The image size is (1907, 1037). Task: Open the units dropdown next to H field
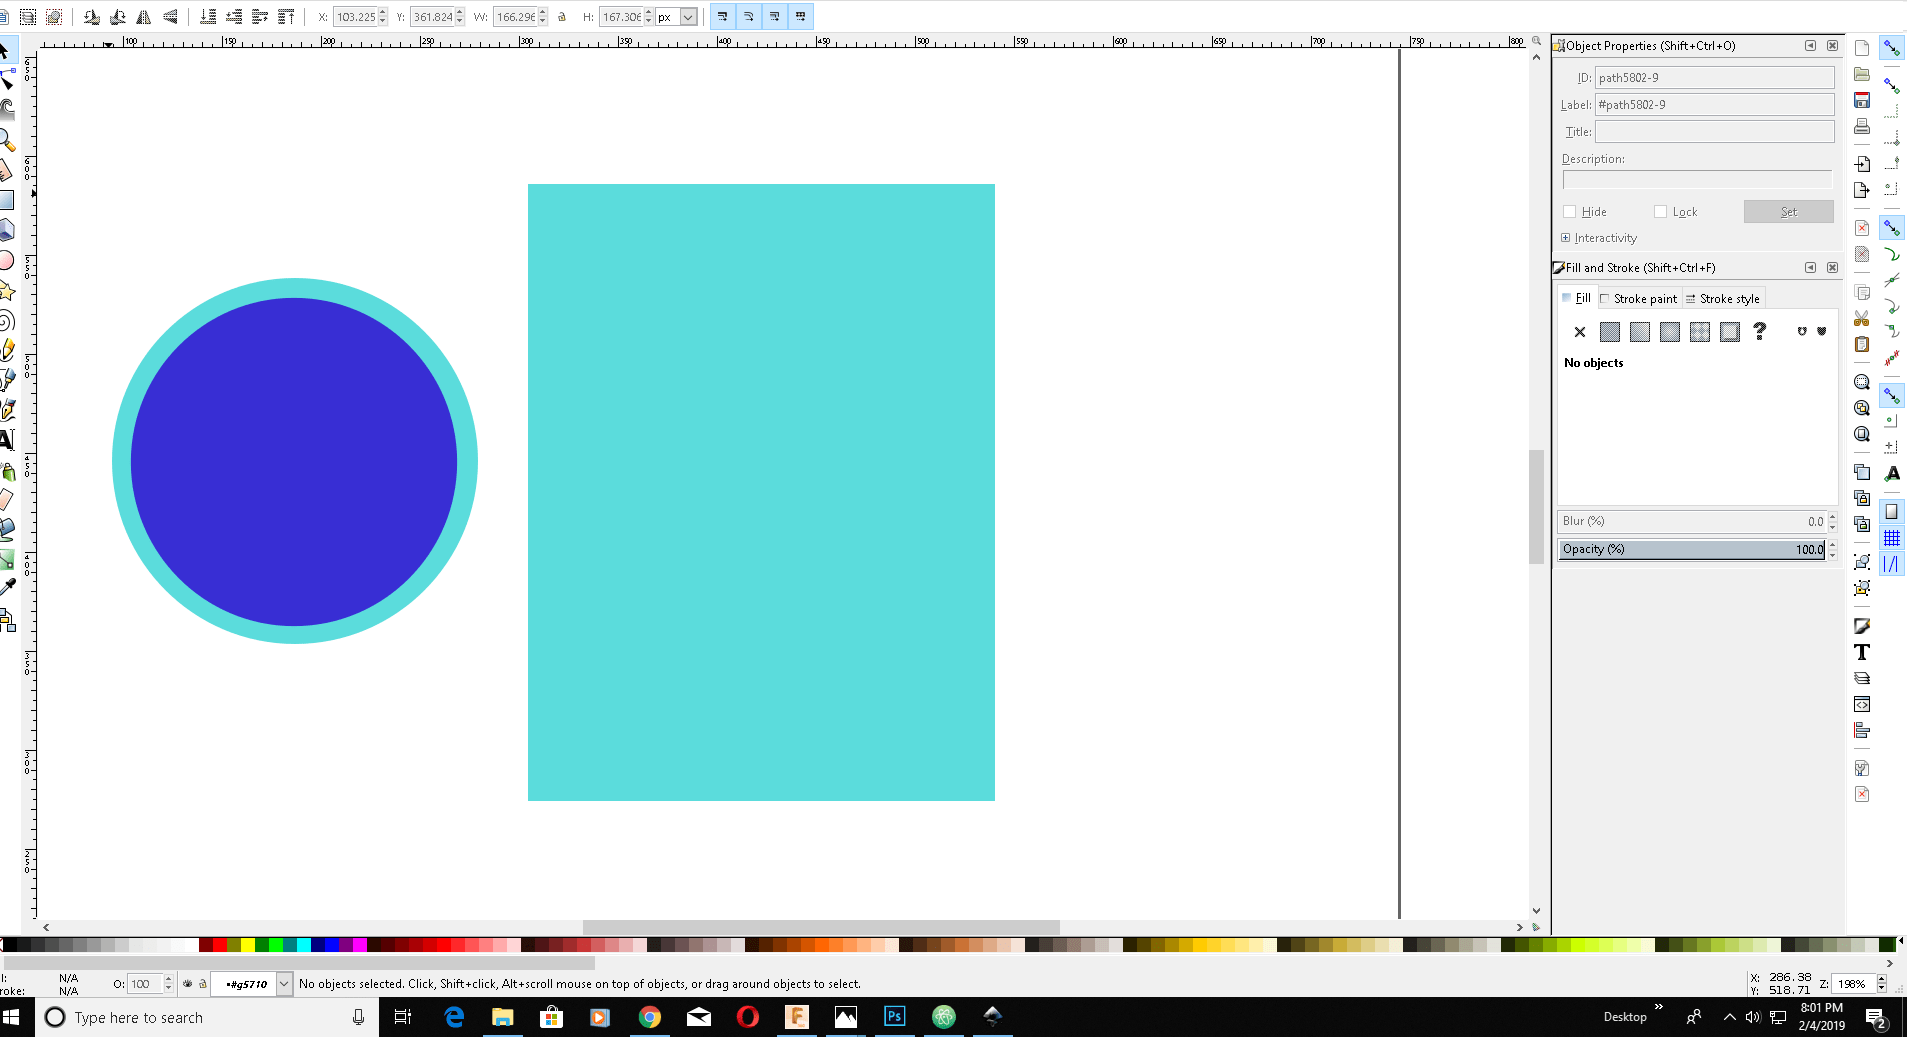[x=686, y=17]
